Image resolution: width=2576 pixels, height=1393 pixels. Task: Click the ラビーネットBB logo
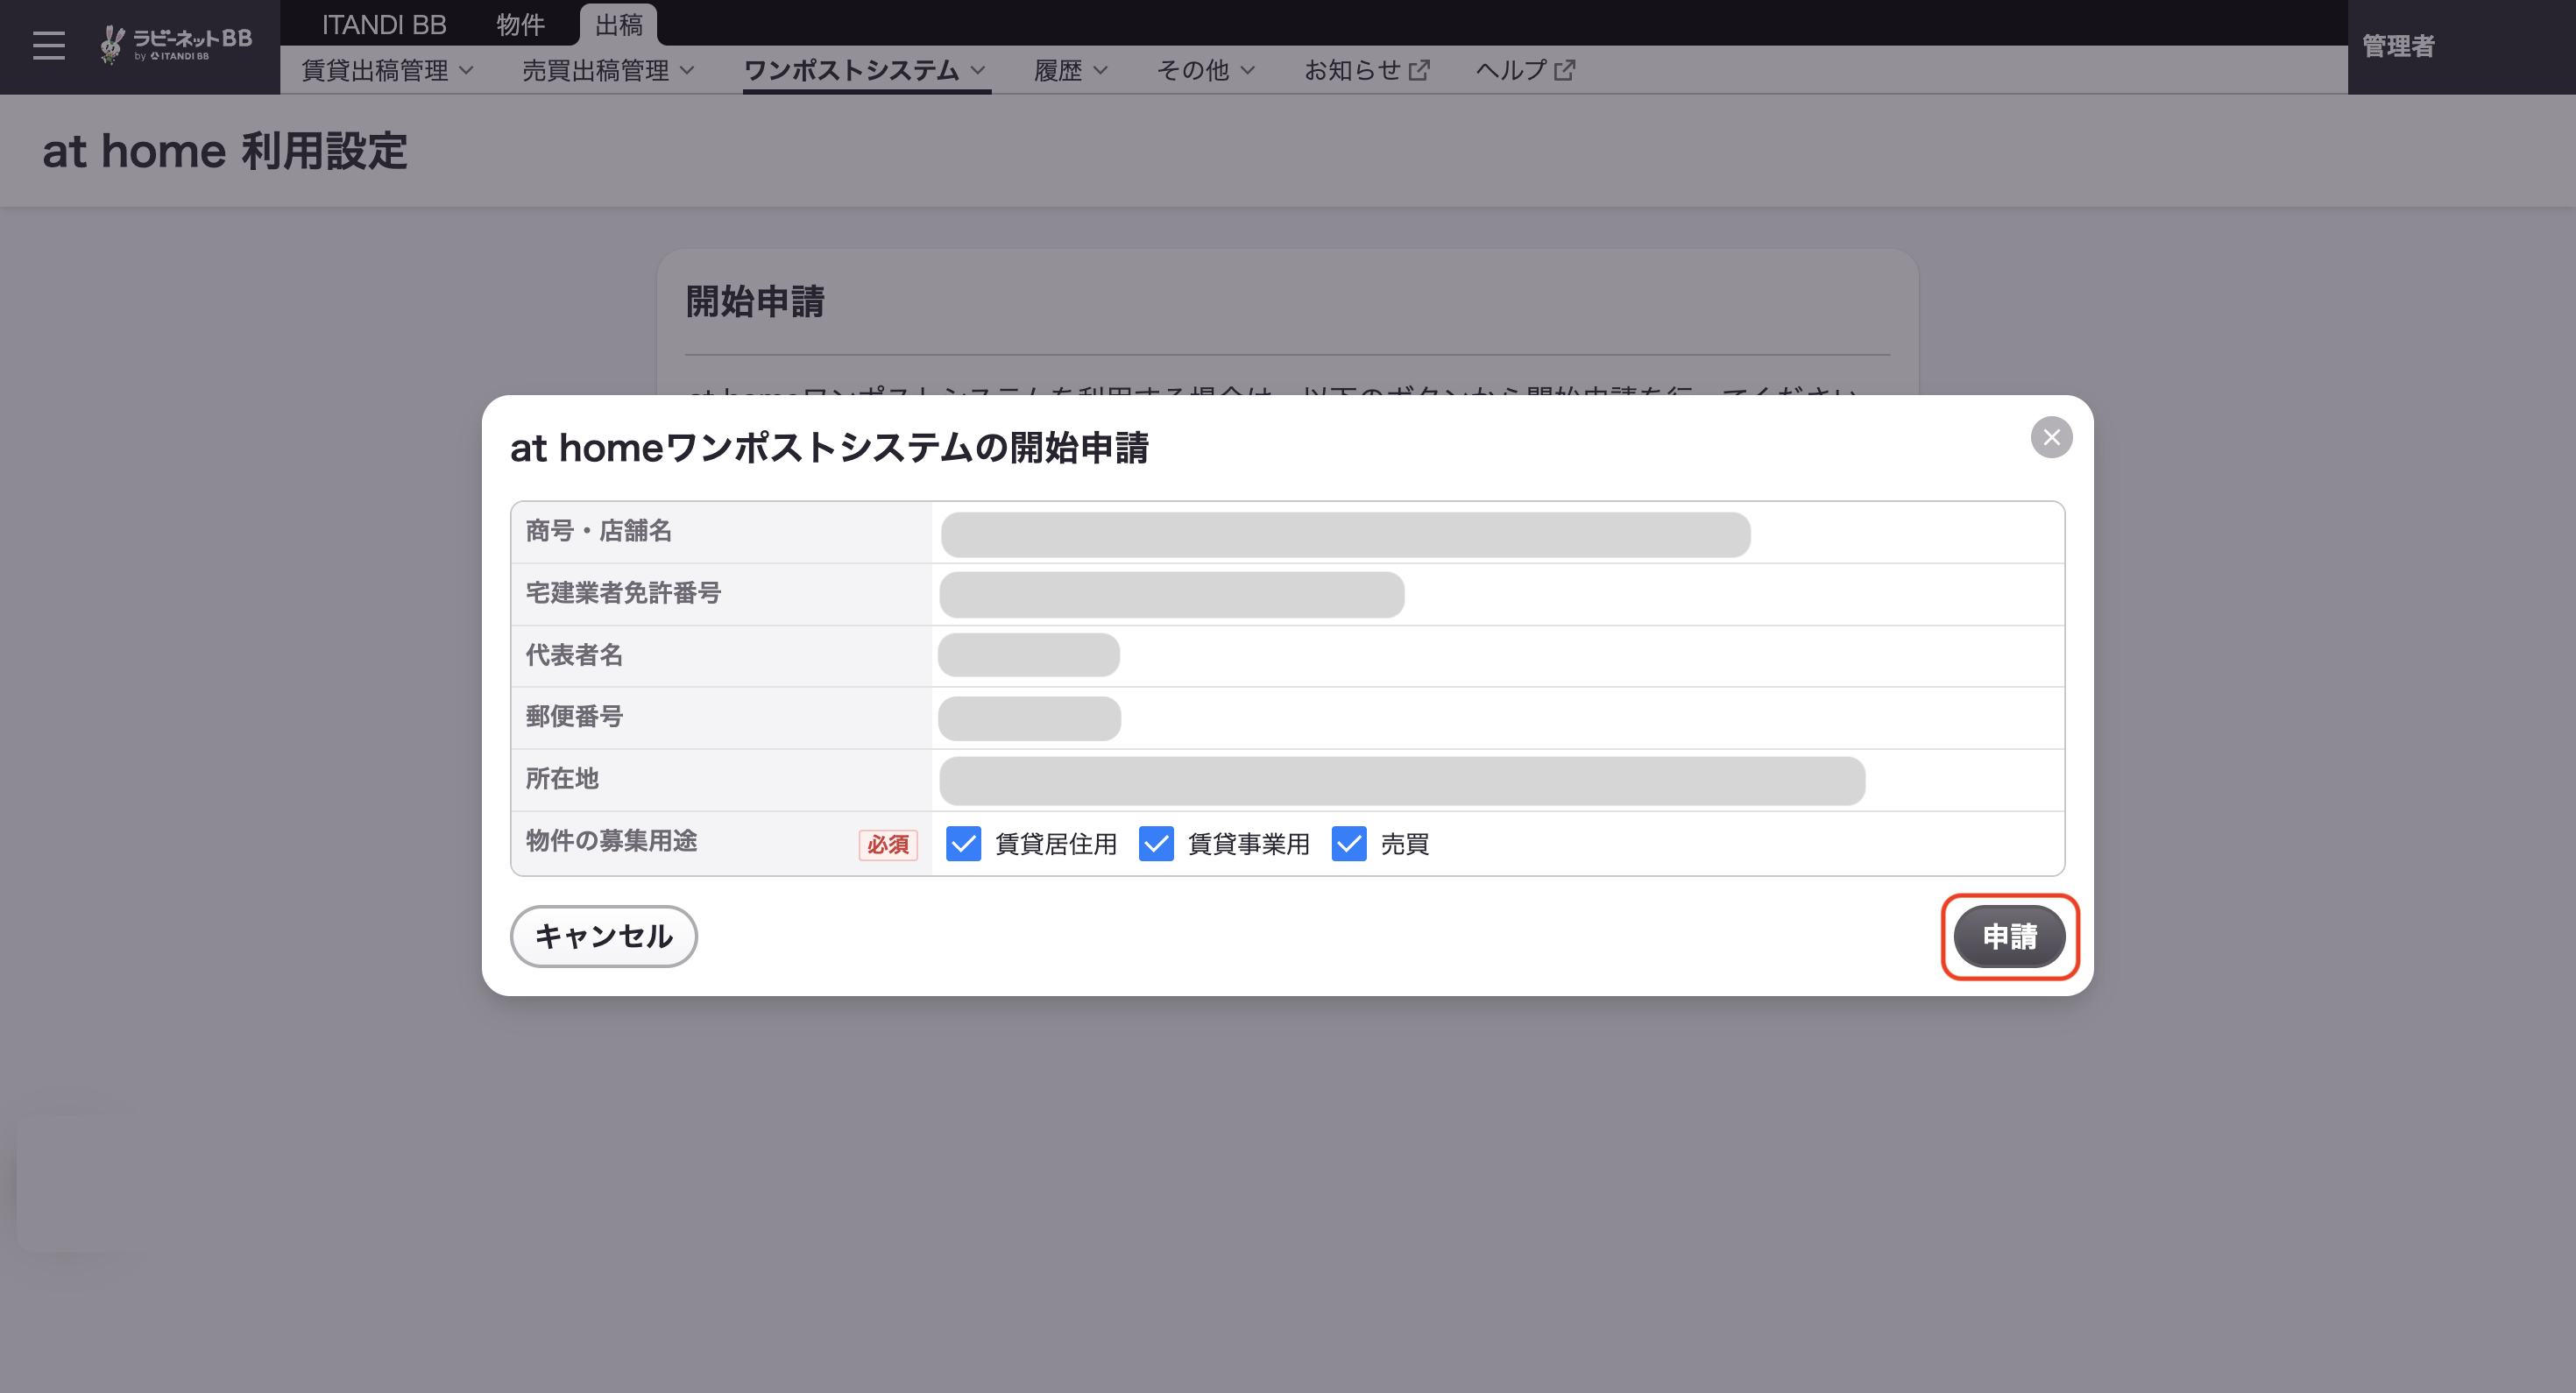tap(176, 44)
